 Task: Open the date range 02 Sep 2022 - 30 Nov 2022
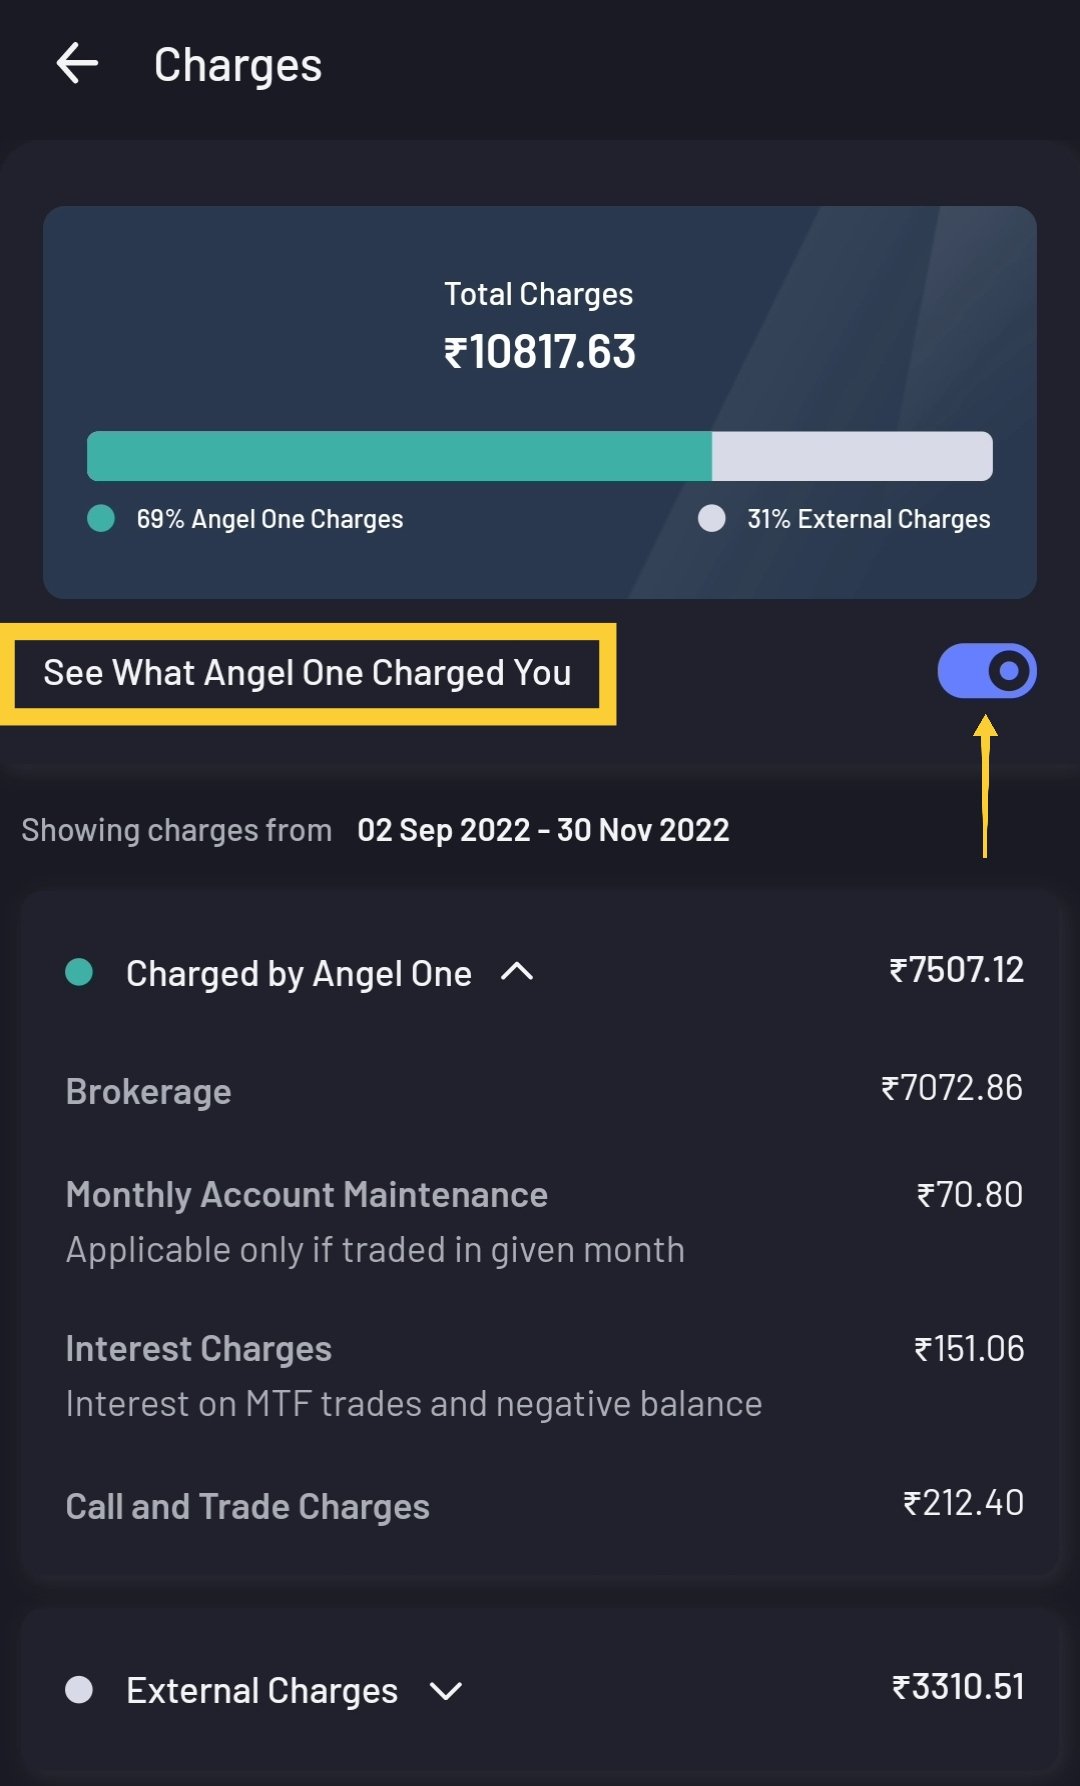pyautogui.click(x=543, y=830)
